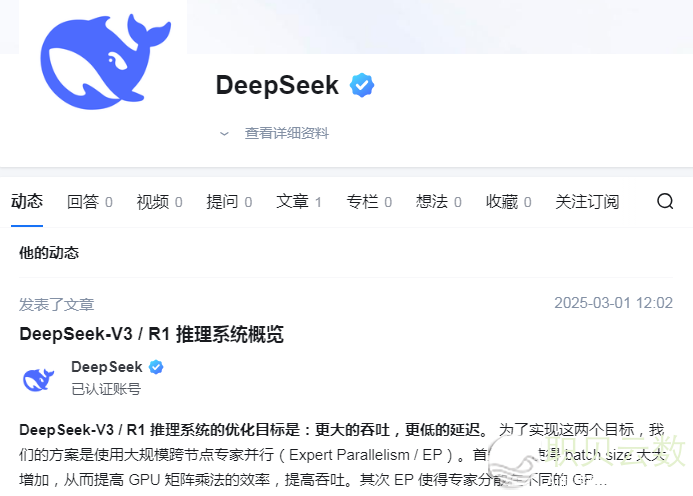The image size is (693, 496).
Task: Expand the chevron beside 查看详细资料
Action: pyautogui.click(x=225, y=134)
